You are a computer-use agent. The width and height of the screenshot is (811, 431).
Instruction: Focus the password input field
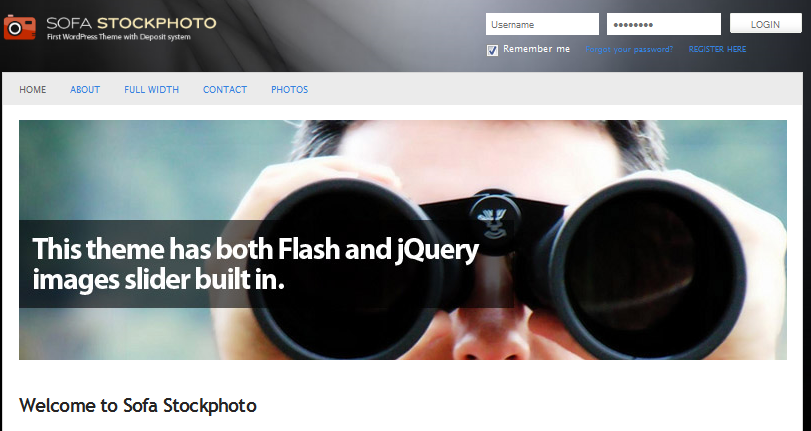664,24
